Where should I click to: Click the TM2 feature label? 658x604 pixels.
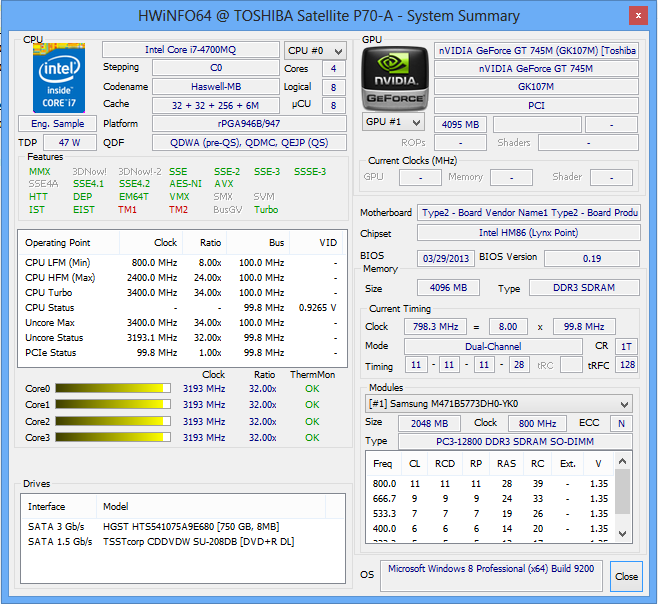coord(178,209)
